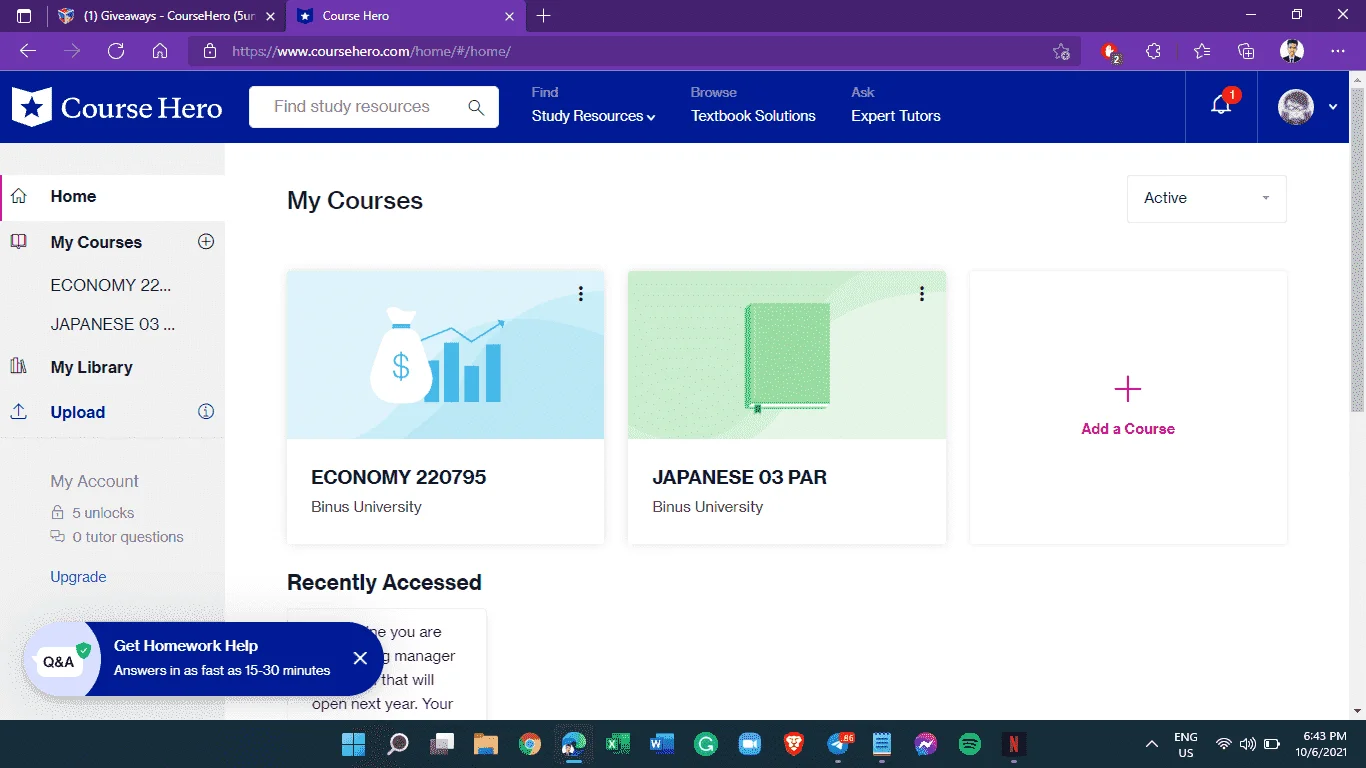Open the ECONOMY 22... sidebar course
The height and width of the screenshot is (768, 1366).
coord(111,285)
